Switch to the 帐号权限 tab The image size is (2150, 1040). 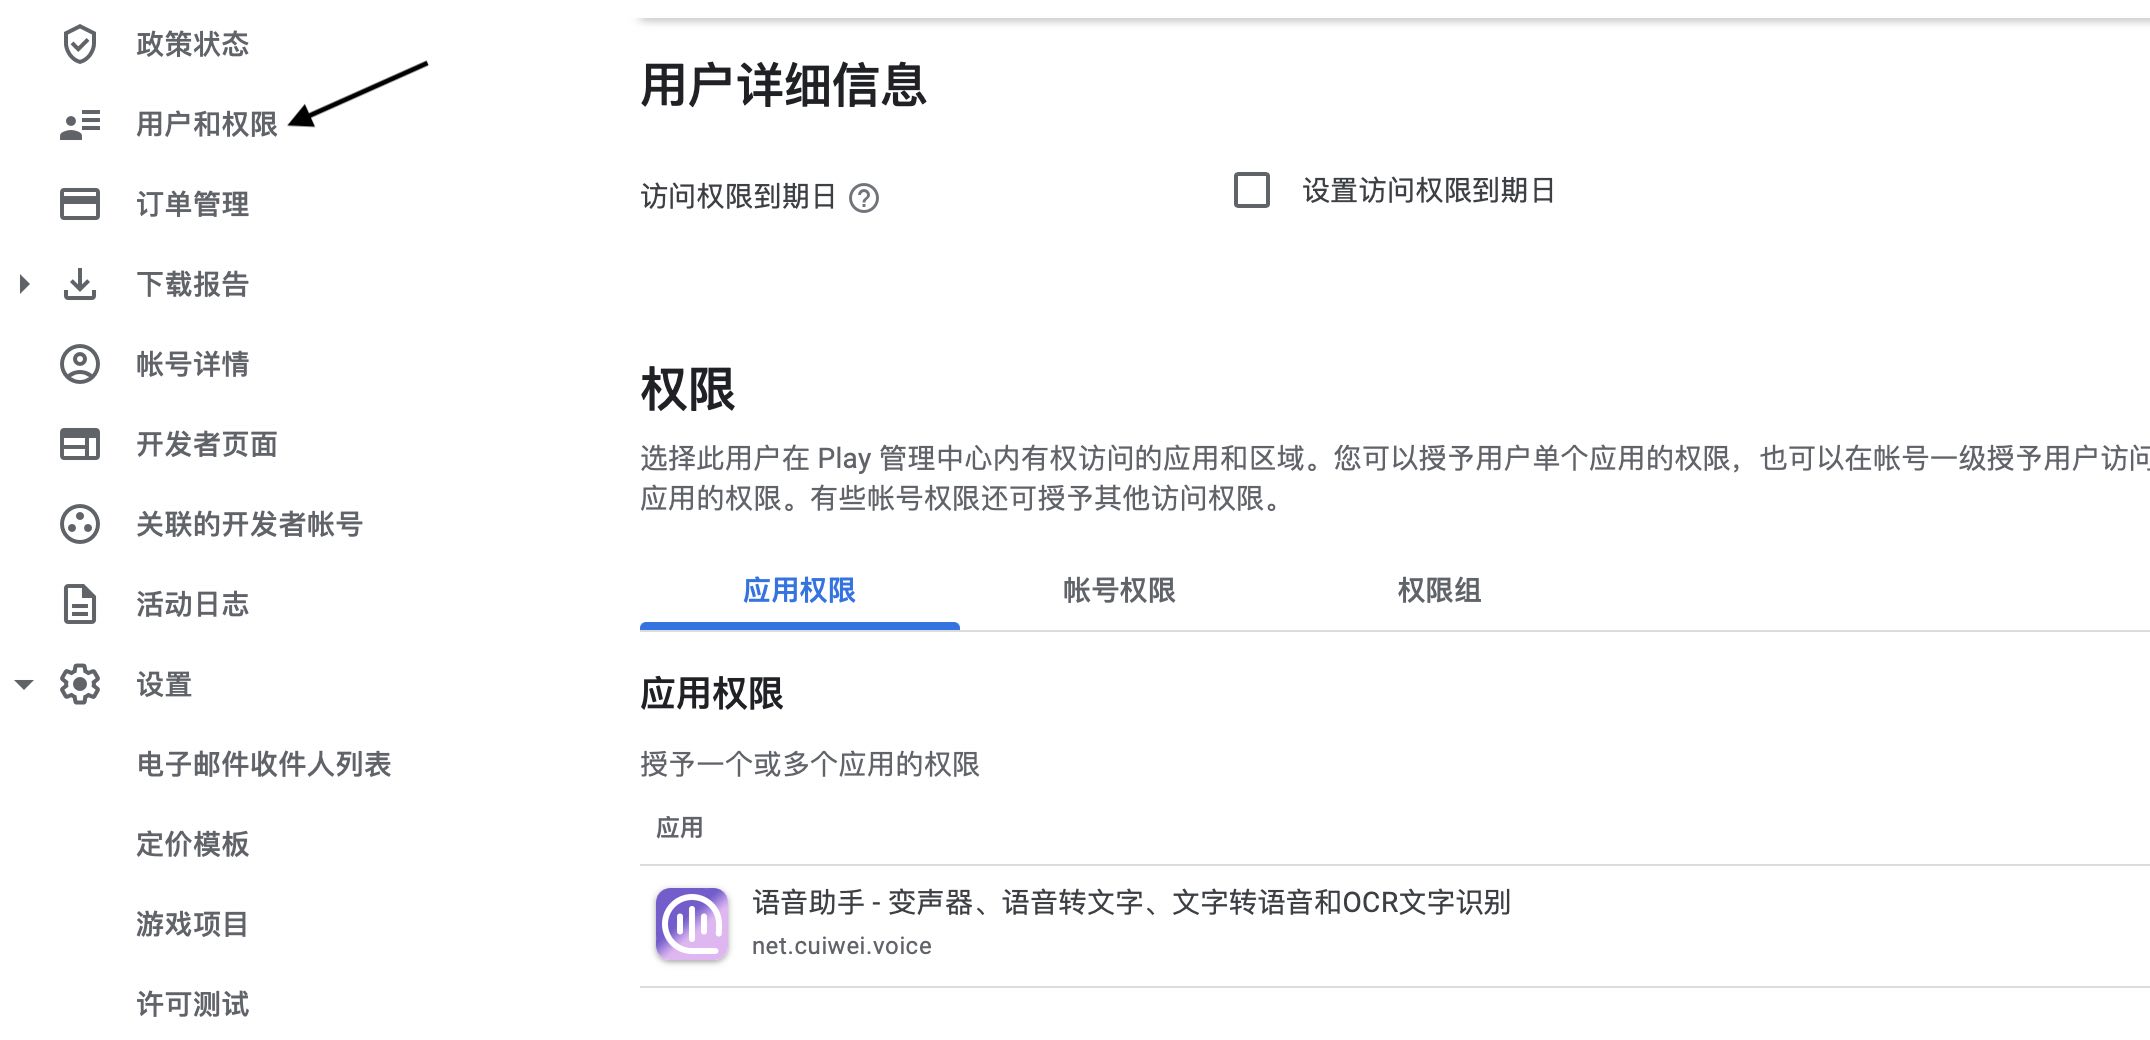(x=1117, y=591)
